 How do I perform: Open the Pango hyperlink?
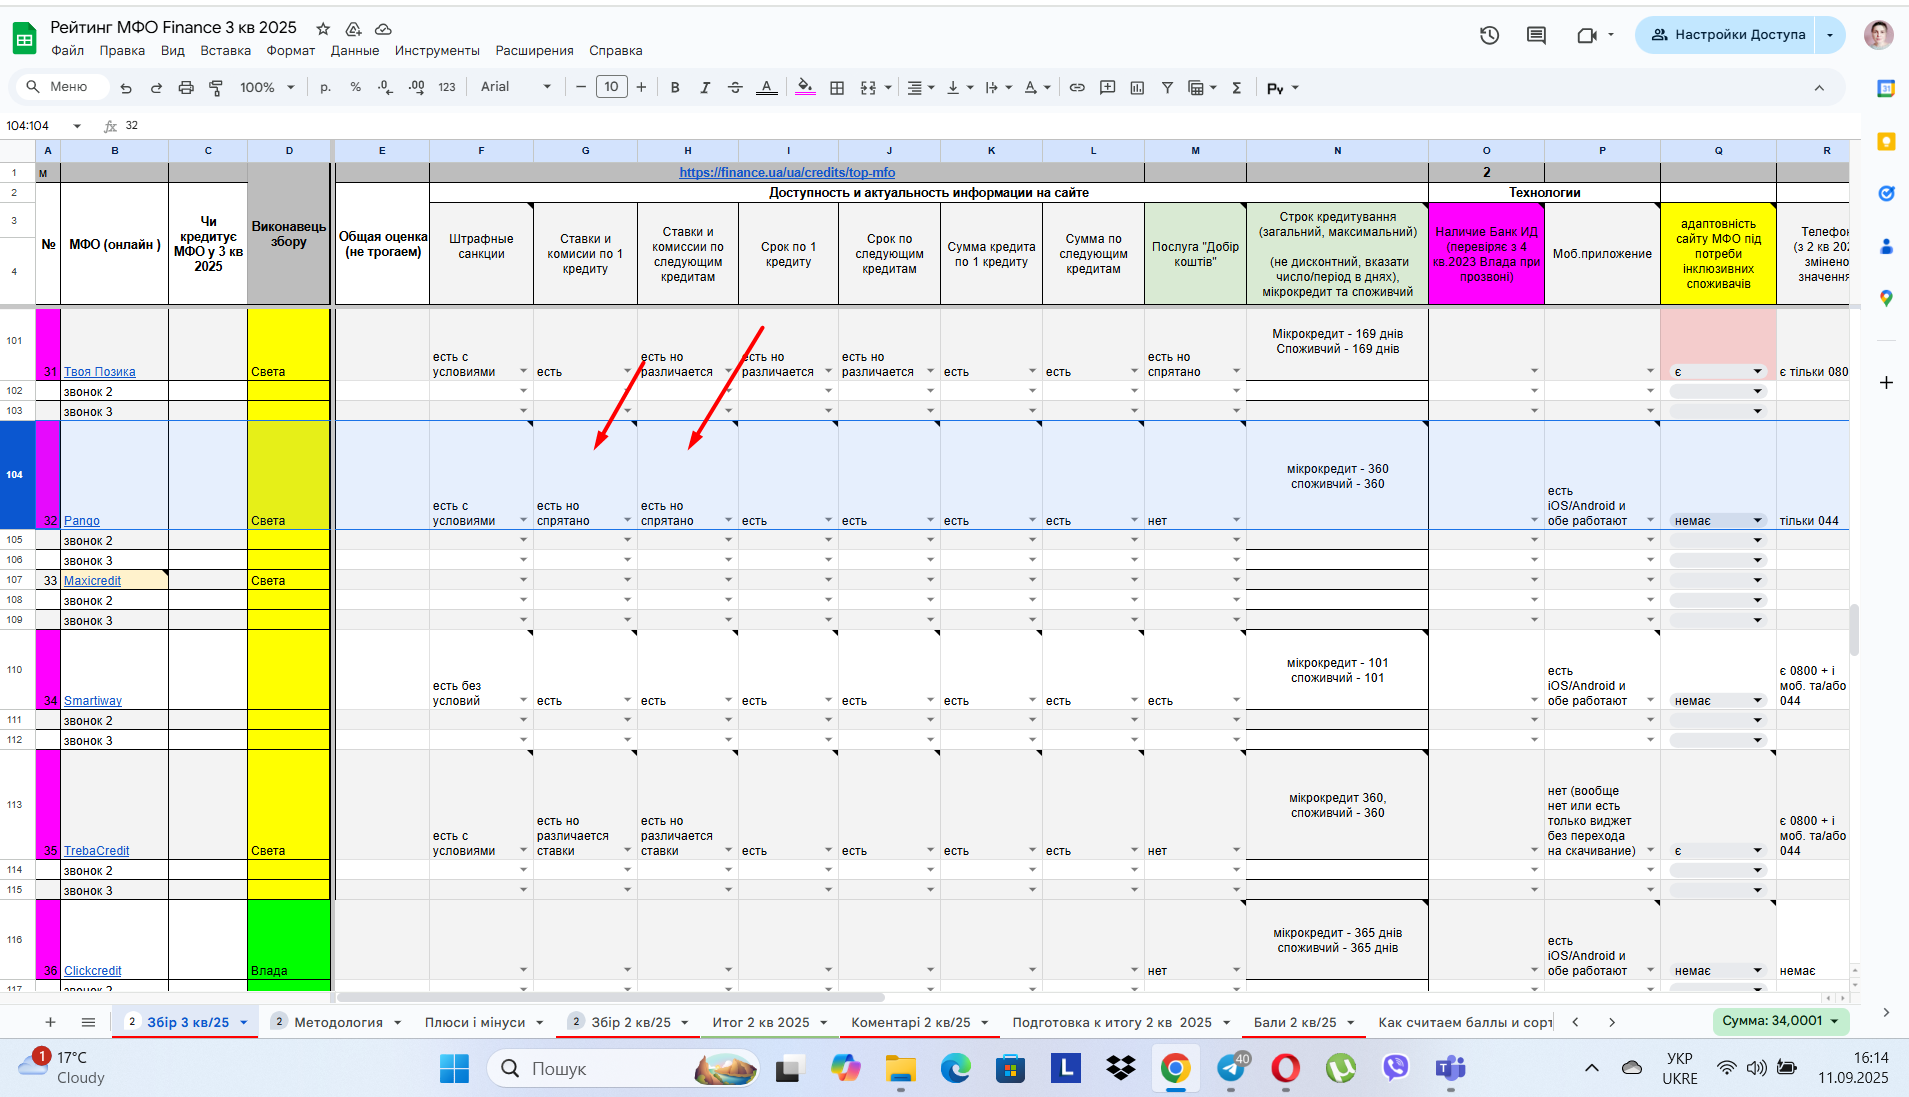tap(82, 521)
